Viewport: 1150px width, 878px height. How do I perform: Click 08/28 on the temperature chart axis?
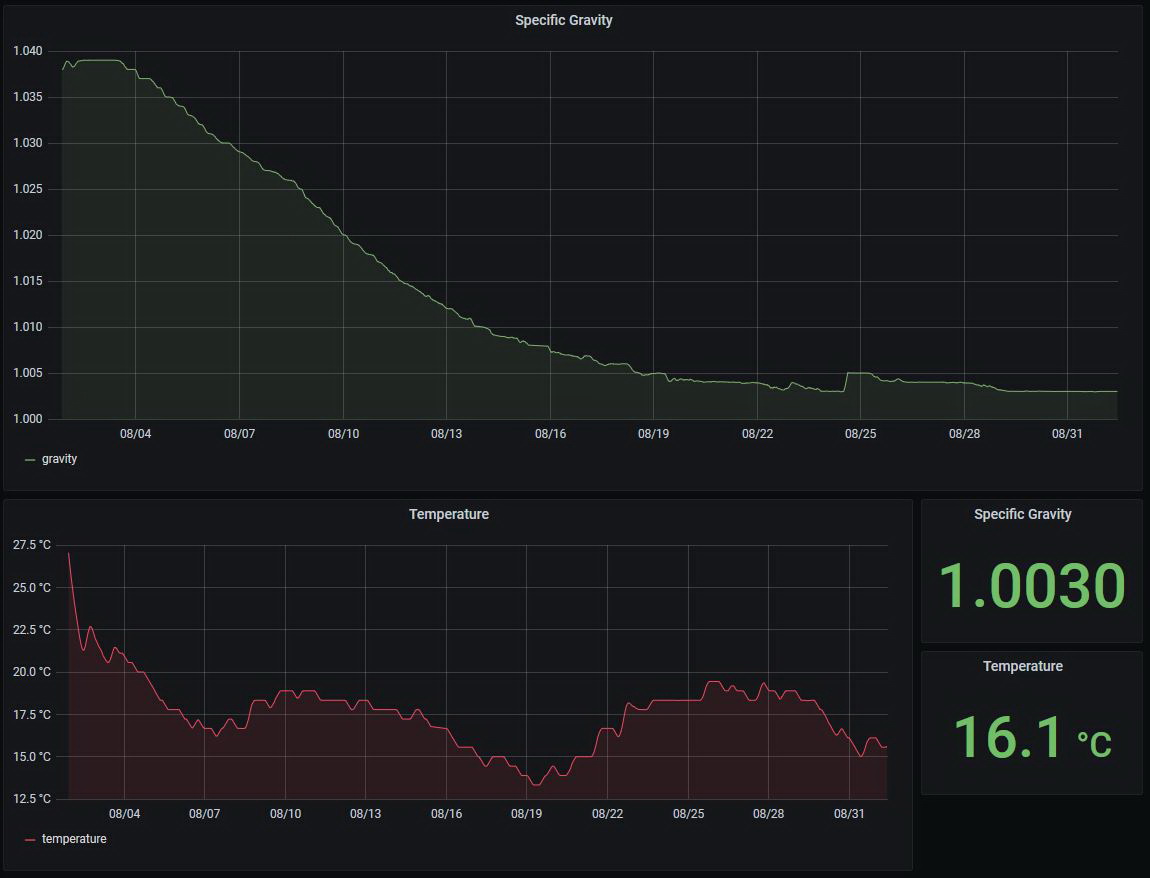pyautogui.click(x=769, y=813)
